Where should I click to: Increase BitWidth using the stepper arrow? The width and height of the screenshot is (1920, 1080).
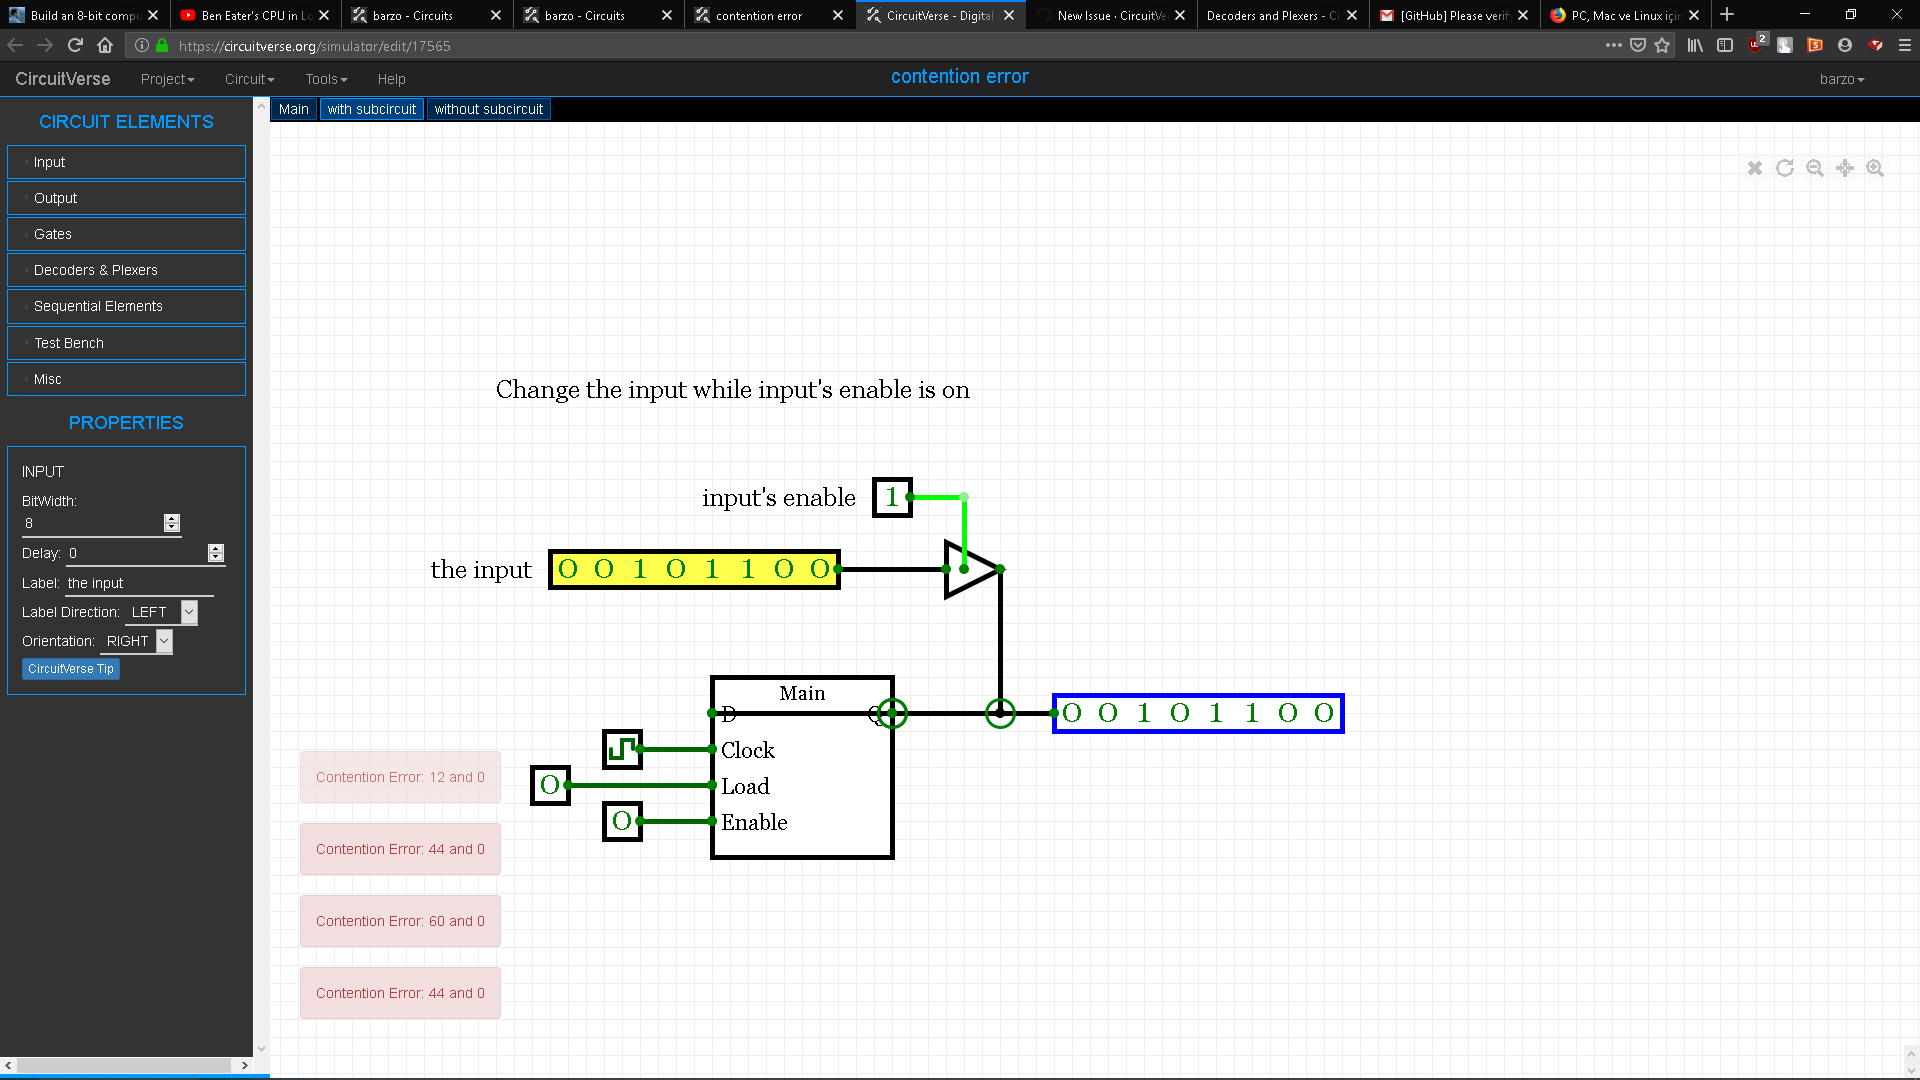[x=171, y=518]
